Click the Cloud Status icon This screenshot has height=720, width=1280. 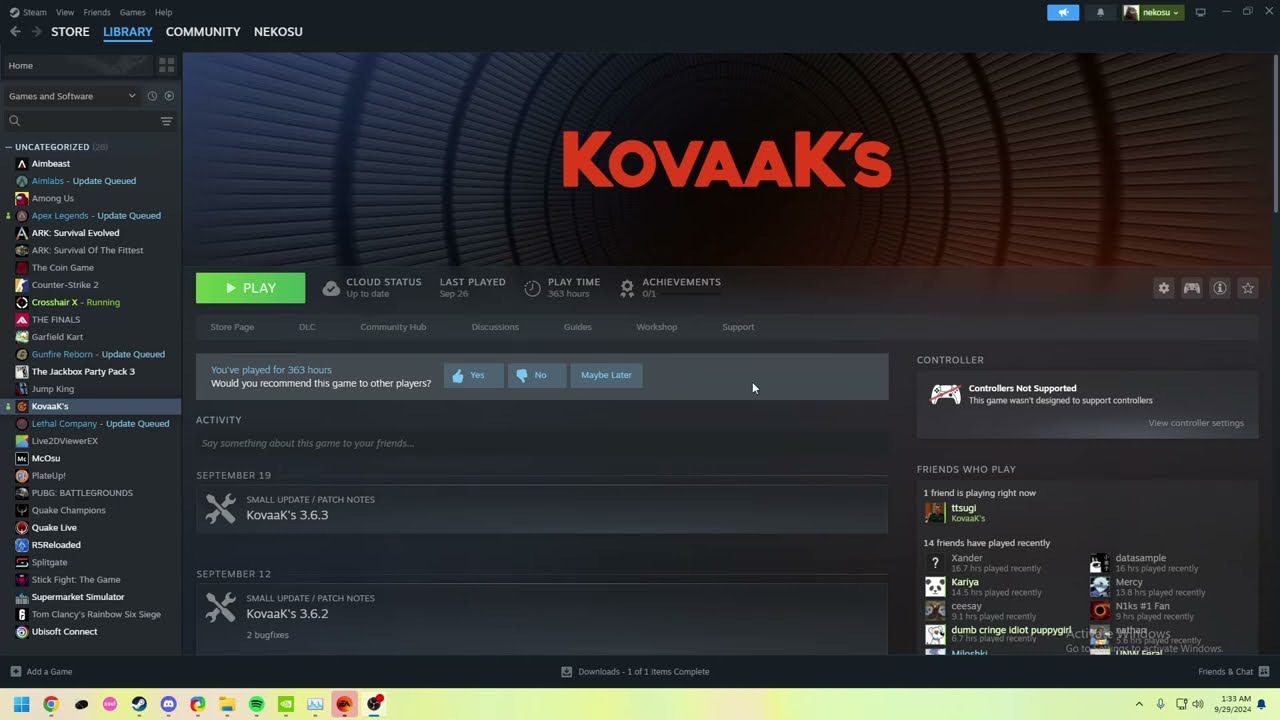tap(331, 288)
